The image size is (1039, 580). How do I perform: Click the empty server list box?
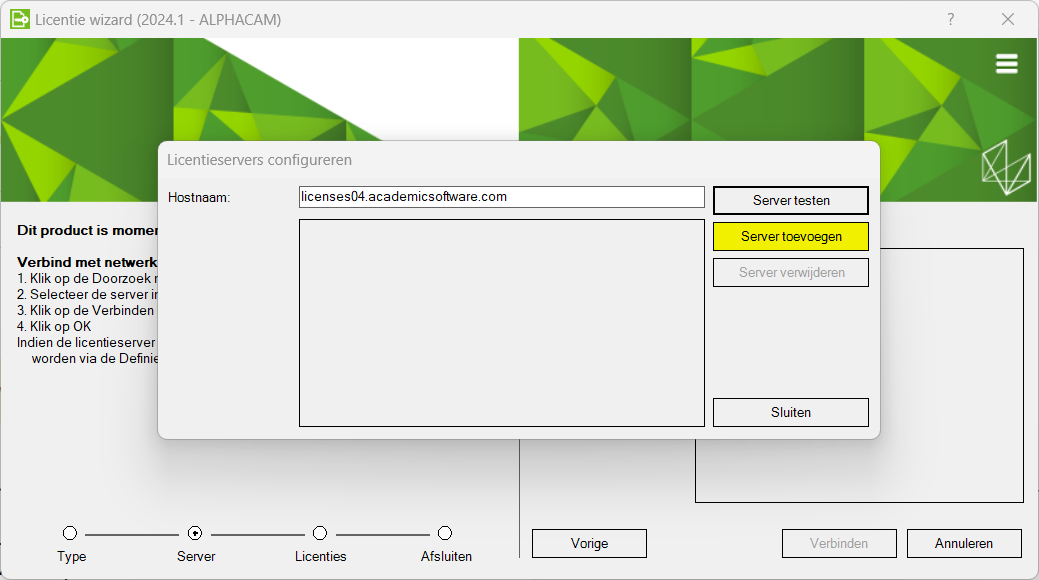(x=502, y=323)
